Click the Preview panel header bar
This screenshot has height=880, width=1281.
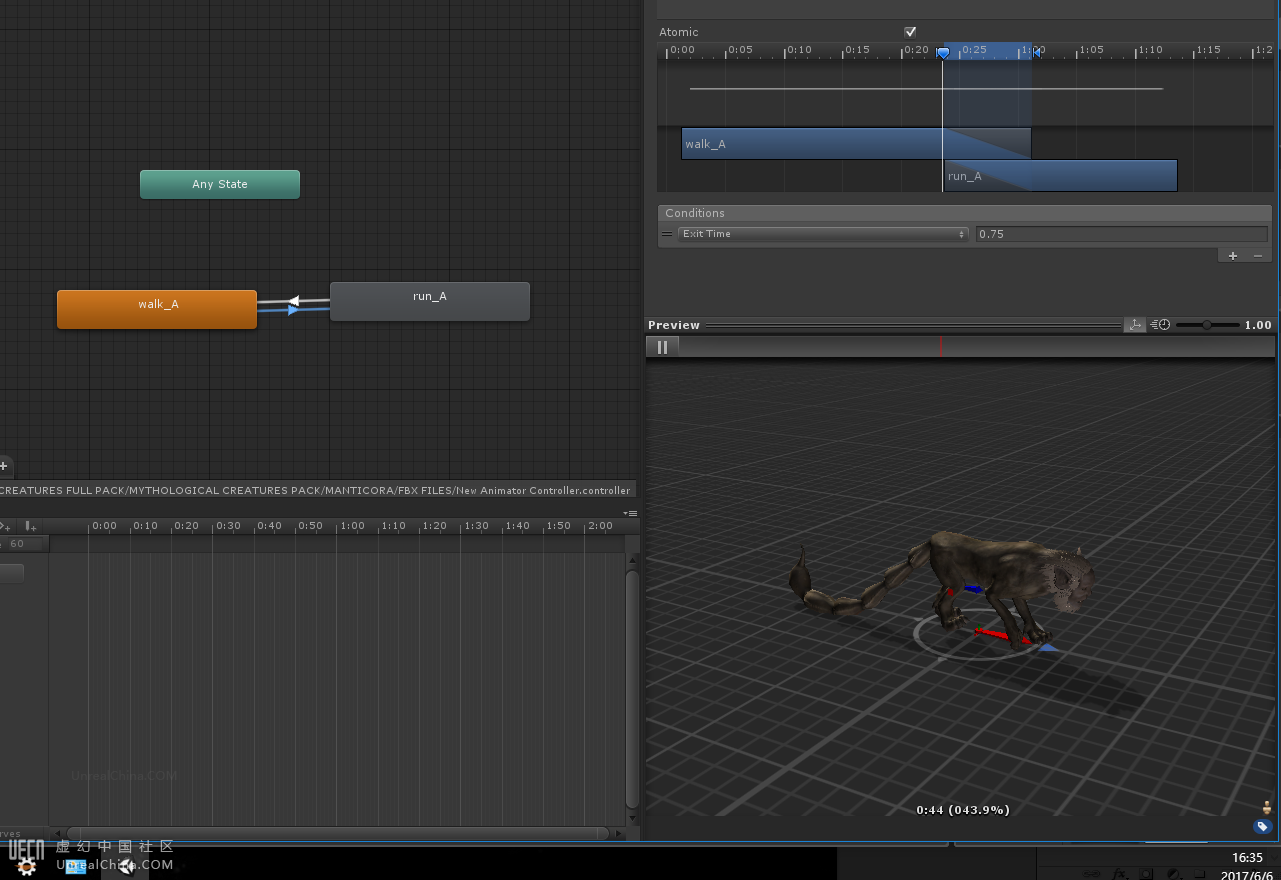(884, 325)
